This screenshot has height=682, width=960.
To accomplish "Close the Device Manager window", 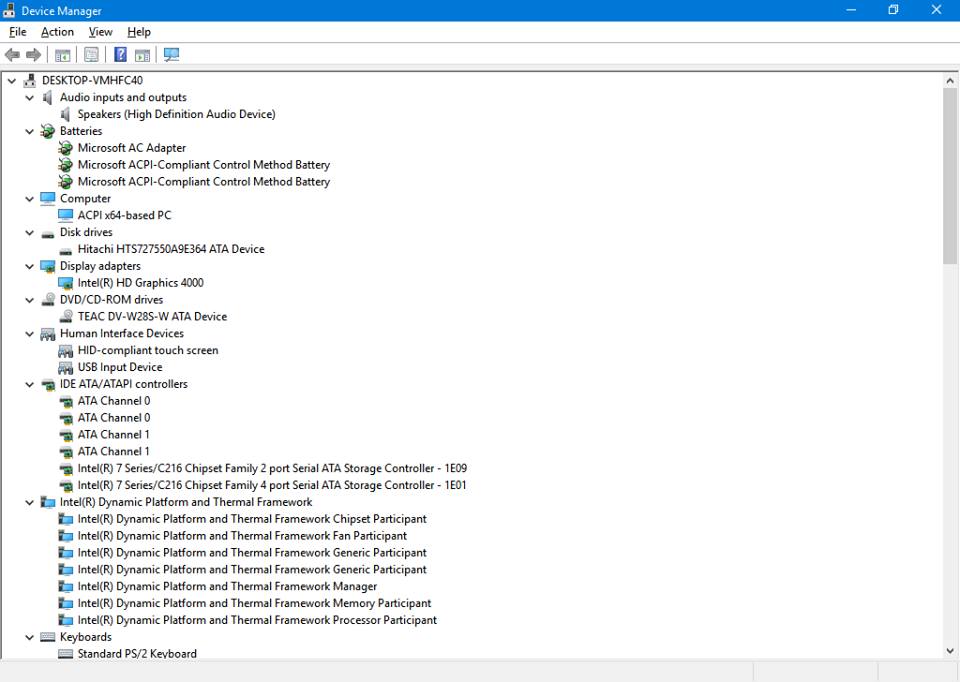I will [937, 10].
